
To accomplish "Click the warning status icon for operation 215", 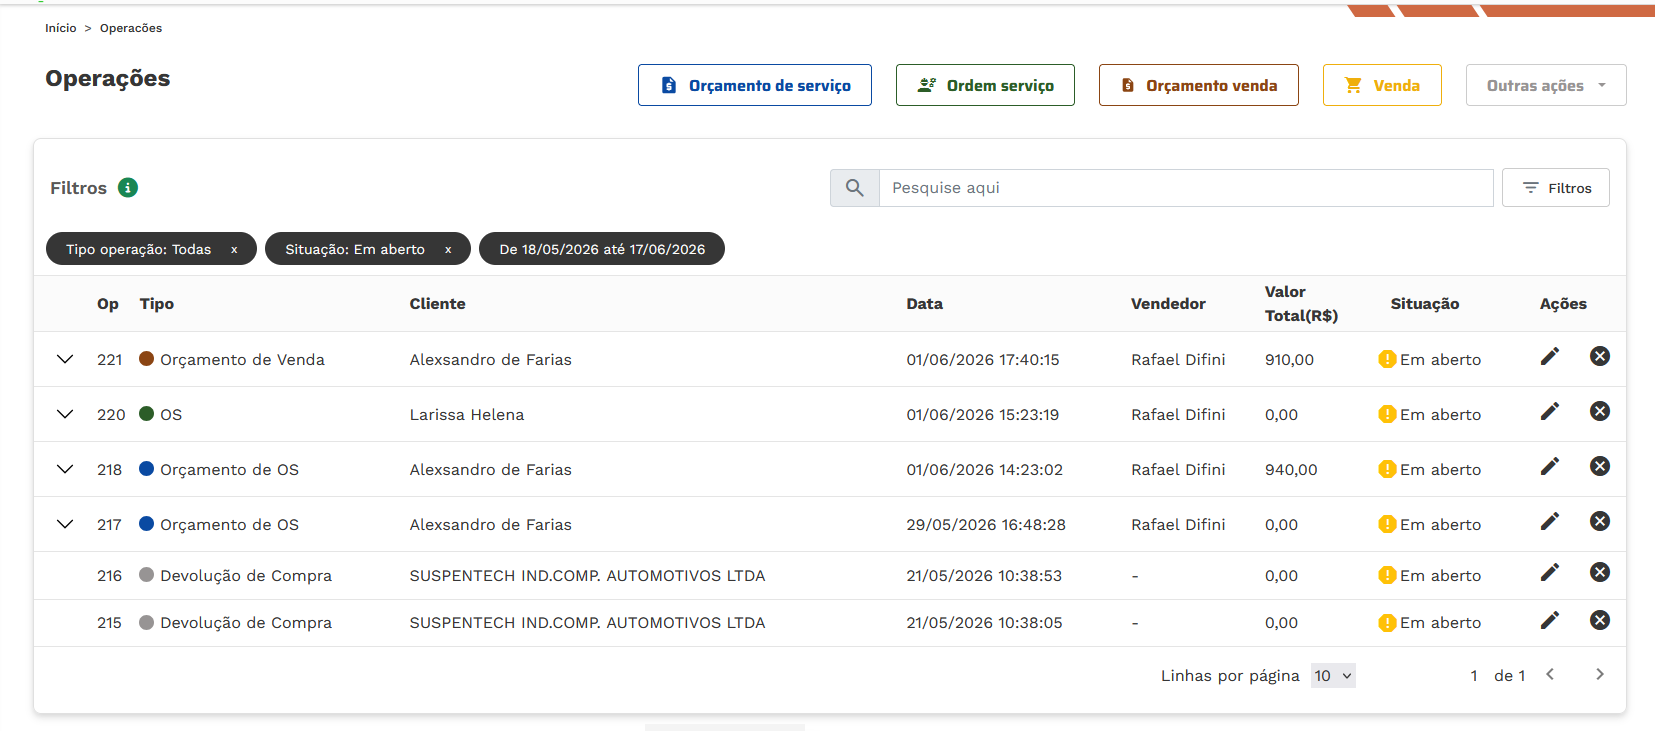I will click(x=1387, y=622).
